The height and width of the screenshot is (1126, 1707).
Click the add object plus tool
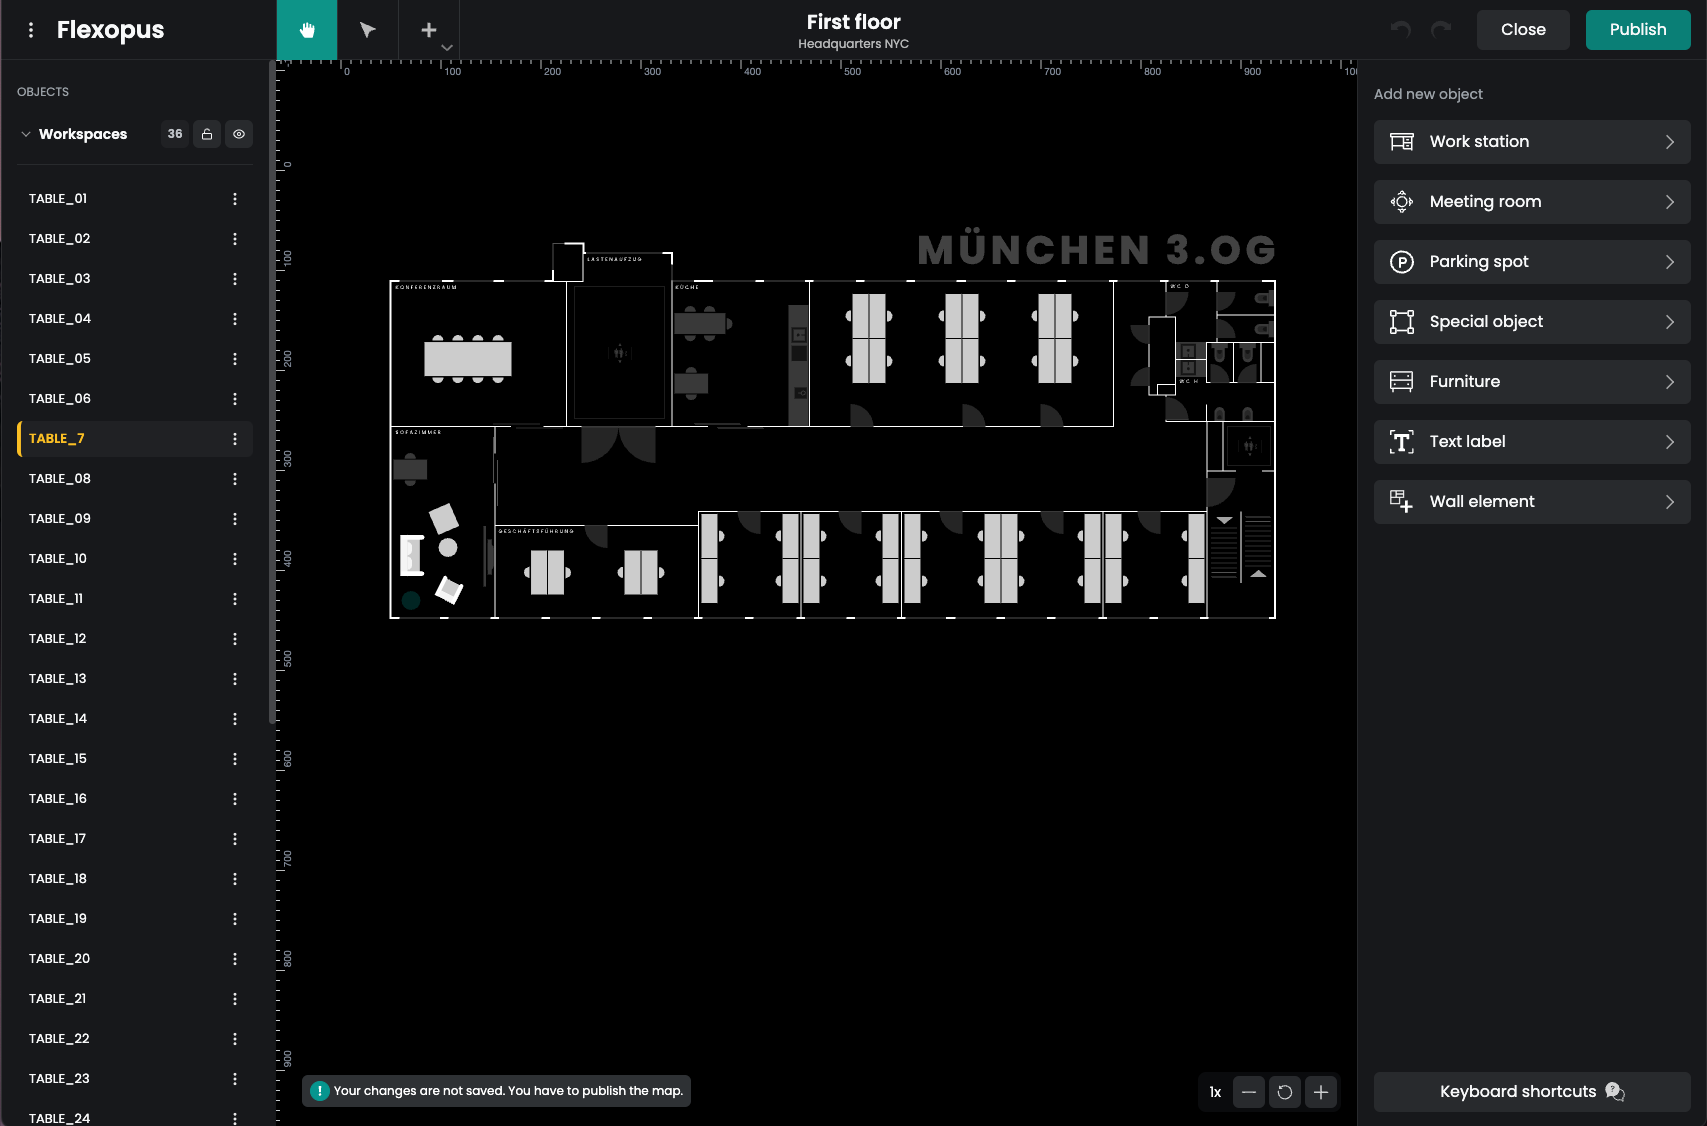tap(428, 27)
